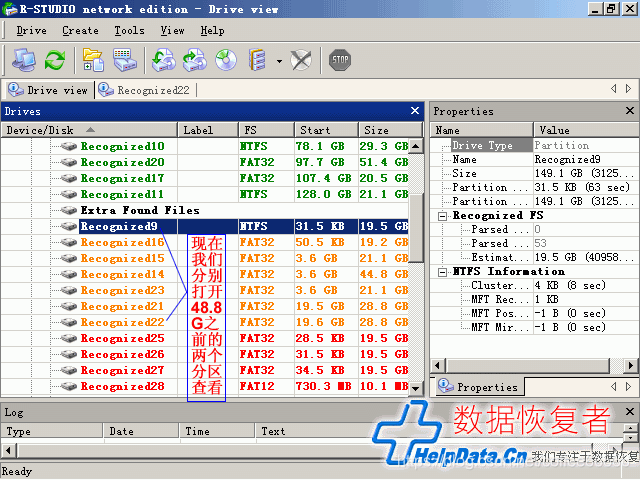Click the Open Drive Files folder icon

pyautogui.click(x=93, y=60)
